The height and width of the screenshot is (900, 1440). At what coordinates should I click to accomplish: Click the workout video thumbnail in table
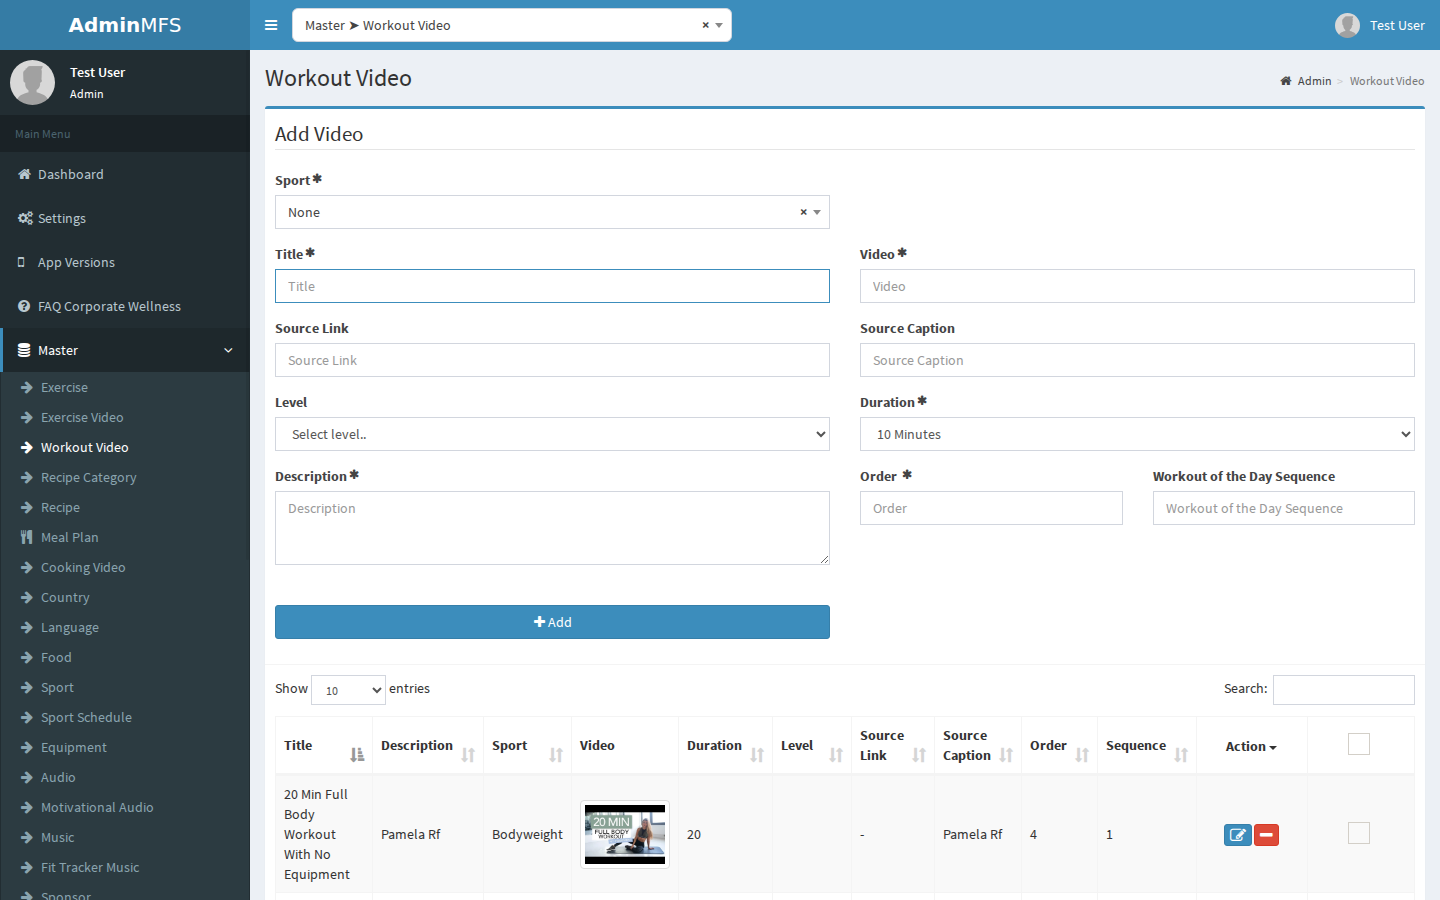coord(625,834)
